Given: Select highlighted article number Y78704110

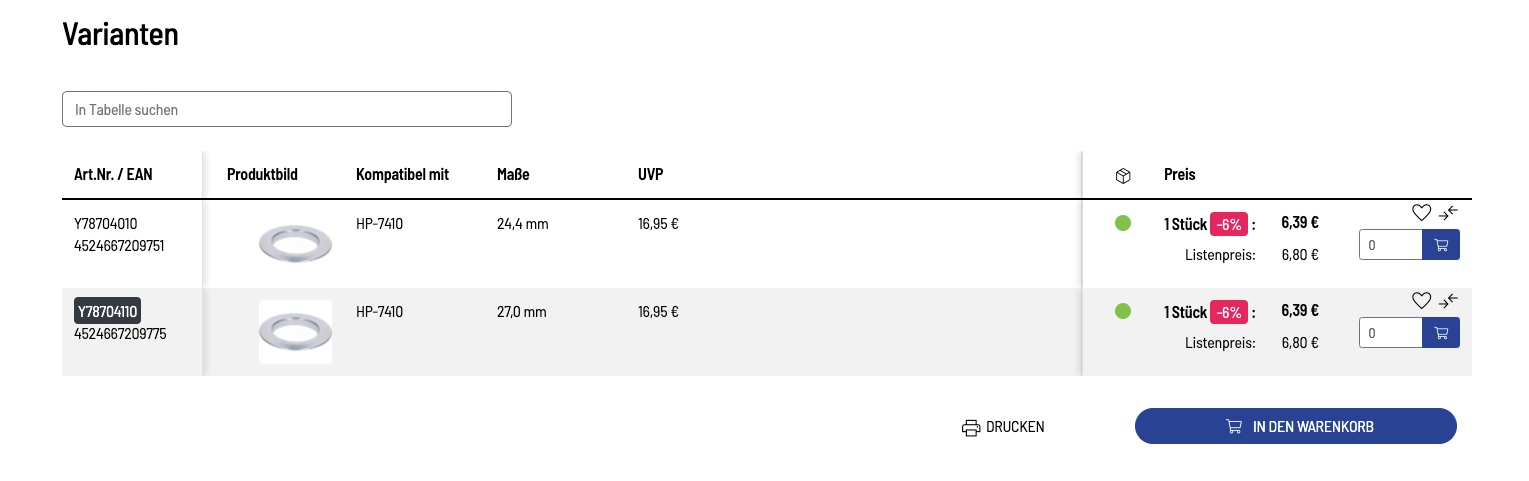Looking at the screenshot, I should coord(107,311).
